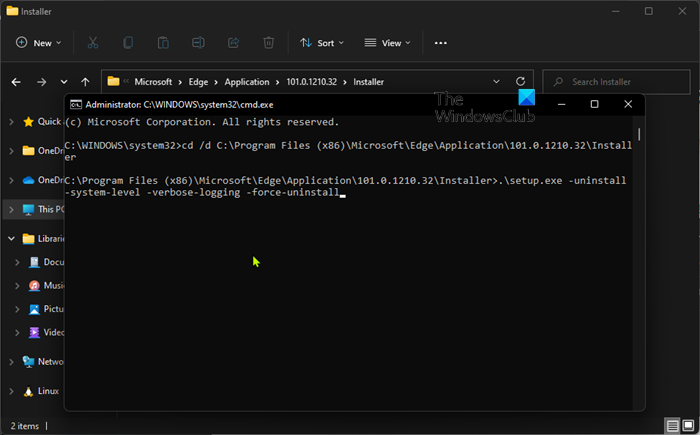Open the New item menu
700x435 pixels.
(x=38, y=43)
